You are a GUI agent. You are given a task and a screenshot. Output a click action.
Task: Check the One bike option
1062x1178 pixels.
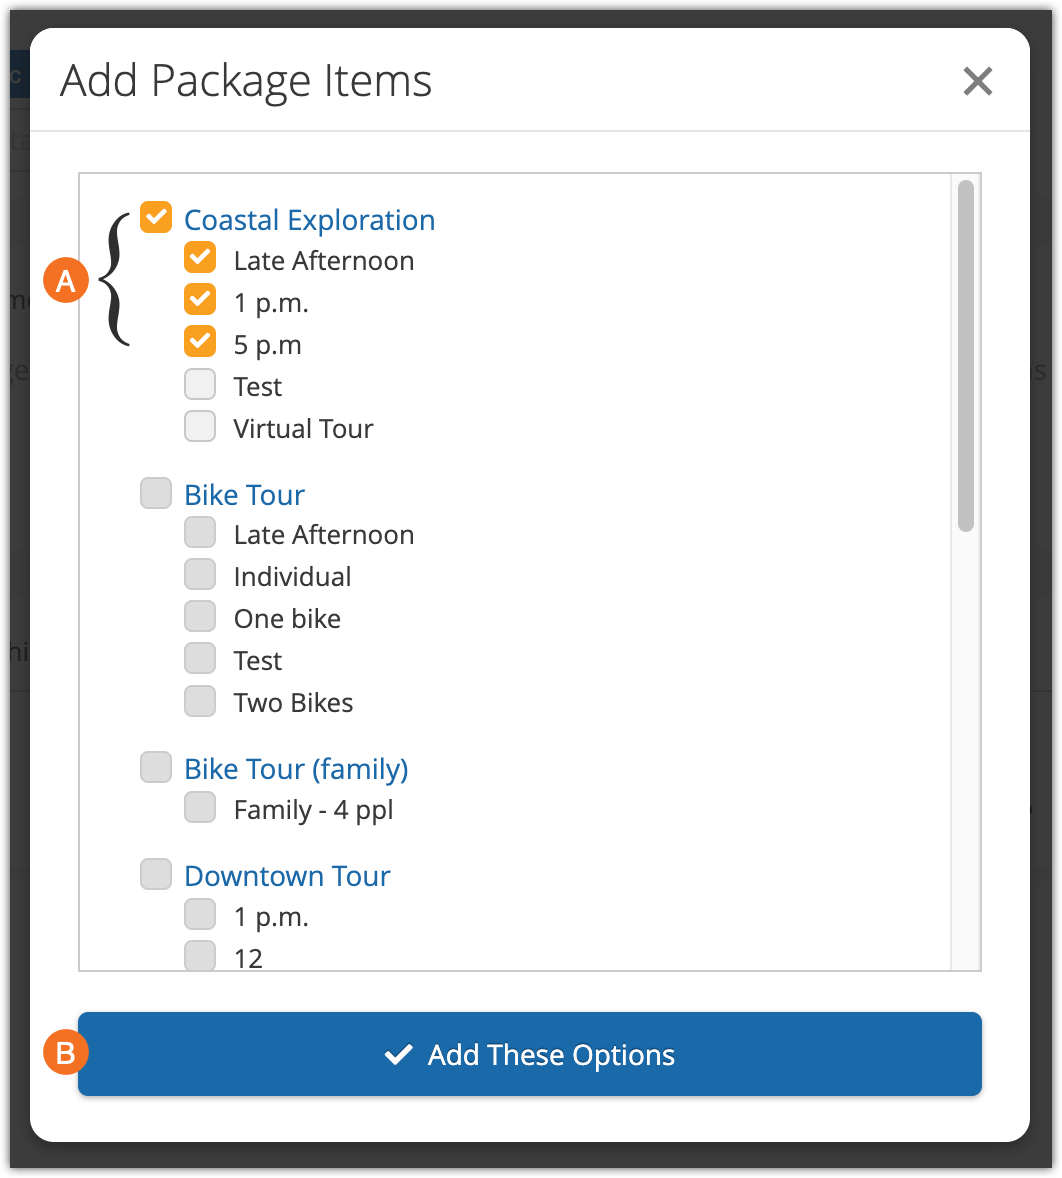200,617
